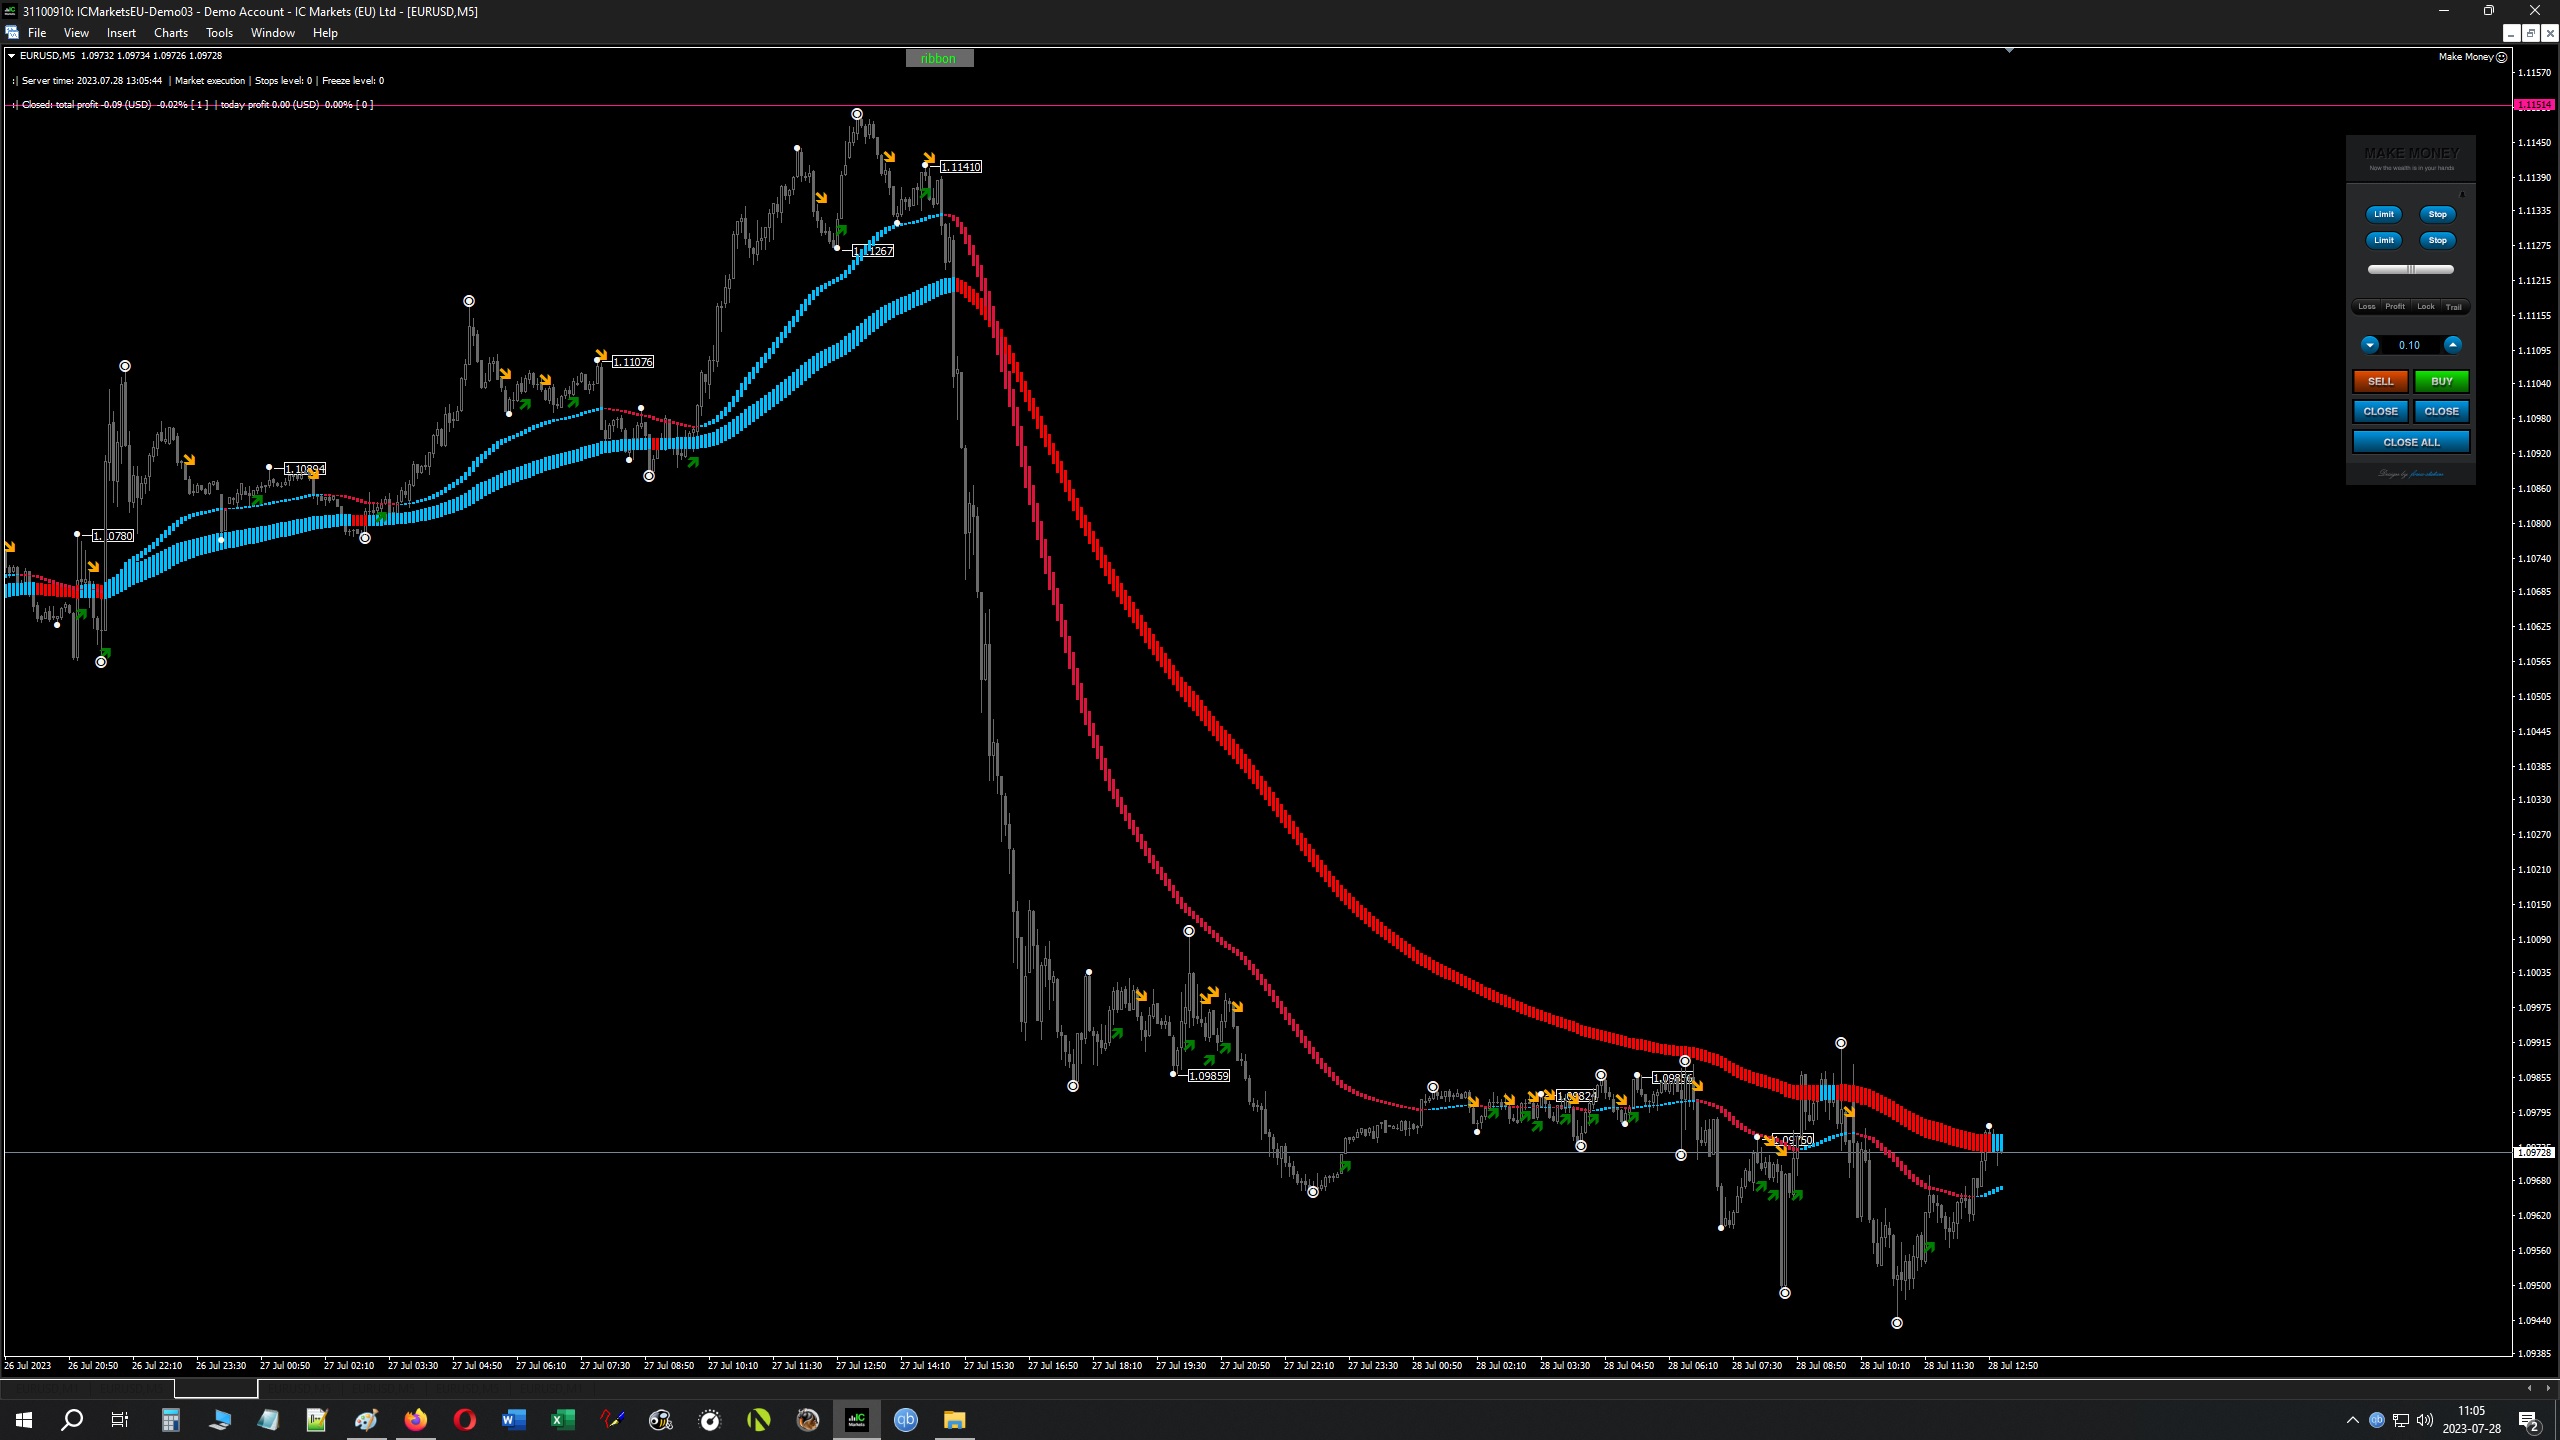Click the lot size 0.10 field

tap(2409, 345)
